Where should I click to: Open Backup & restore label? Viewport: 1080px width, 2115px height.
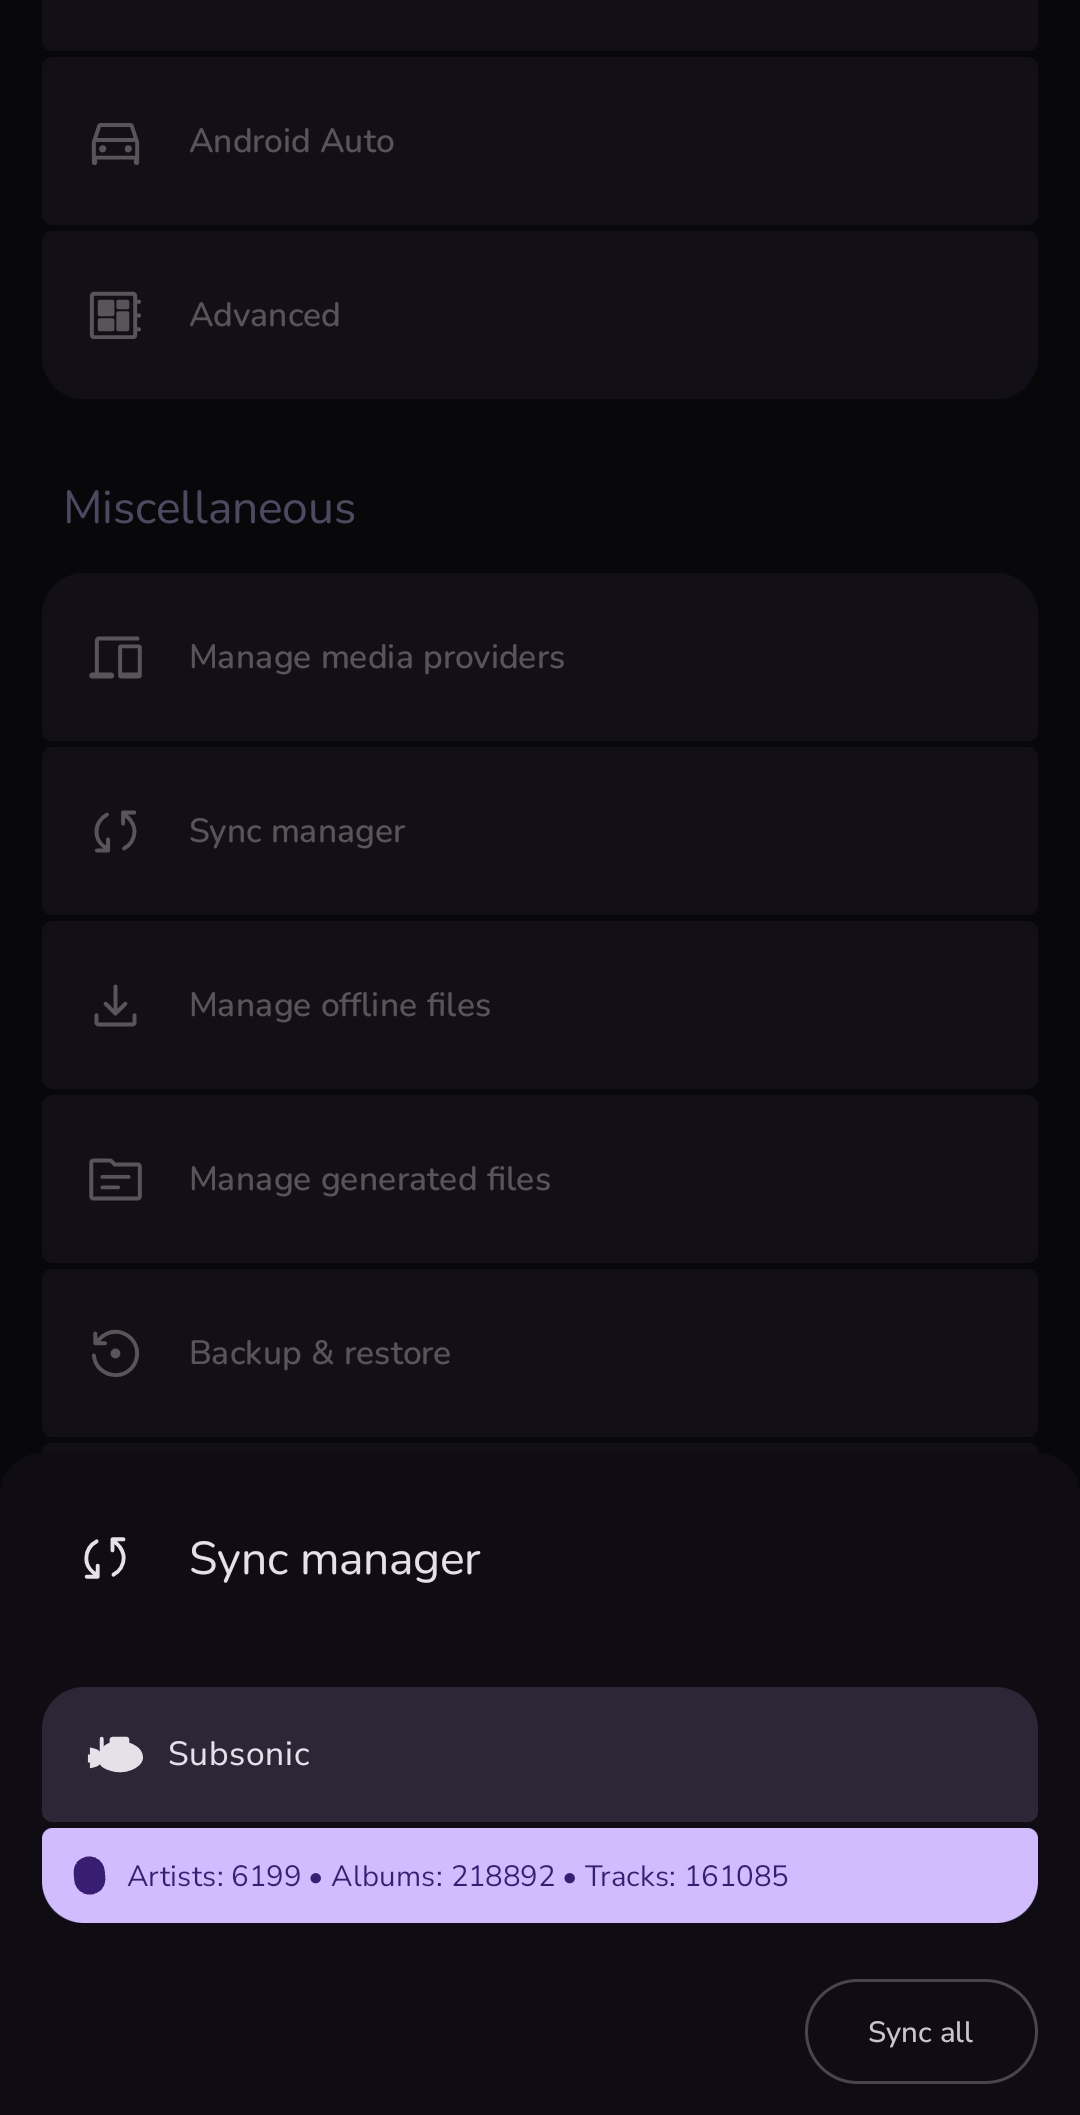tap(320, 1354)
